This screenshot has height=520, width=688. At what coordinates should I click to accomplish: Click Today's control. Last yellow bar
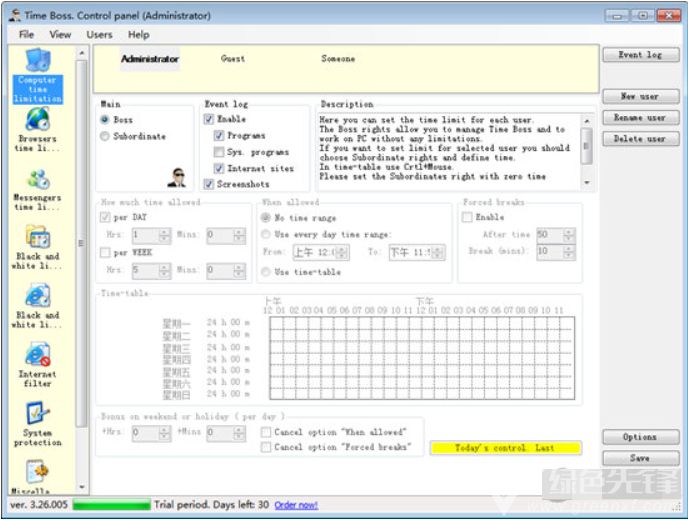pos(505,448)
